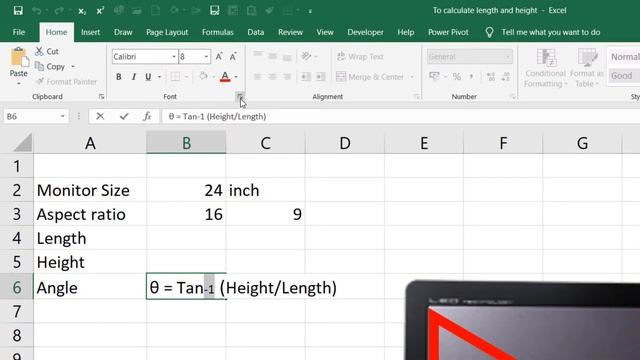Open the Help tab

point(405,32)
